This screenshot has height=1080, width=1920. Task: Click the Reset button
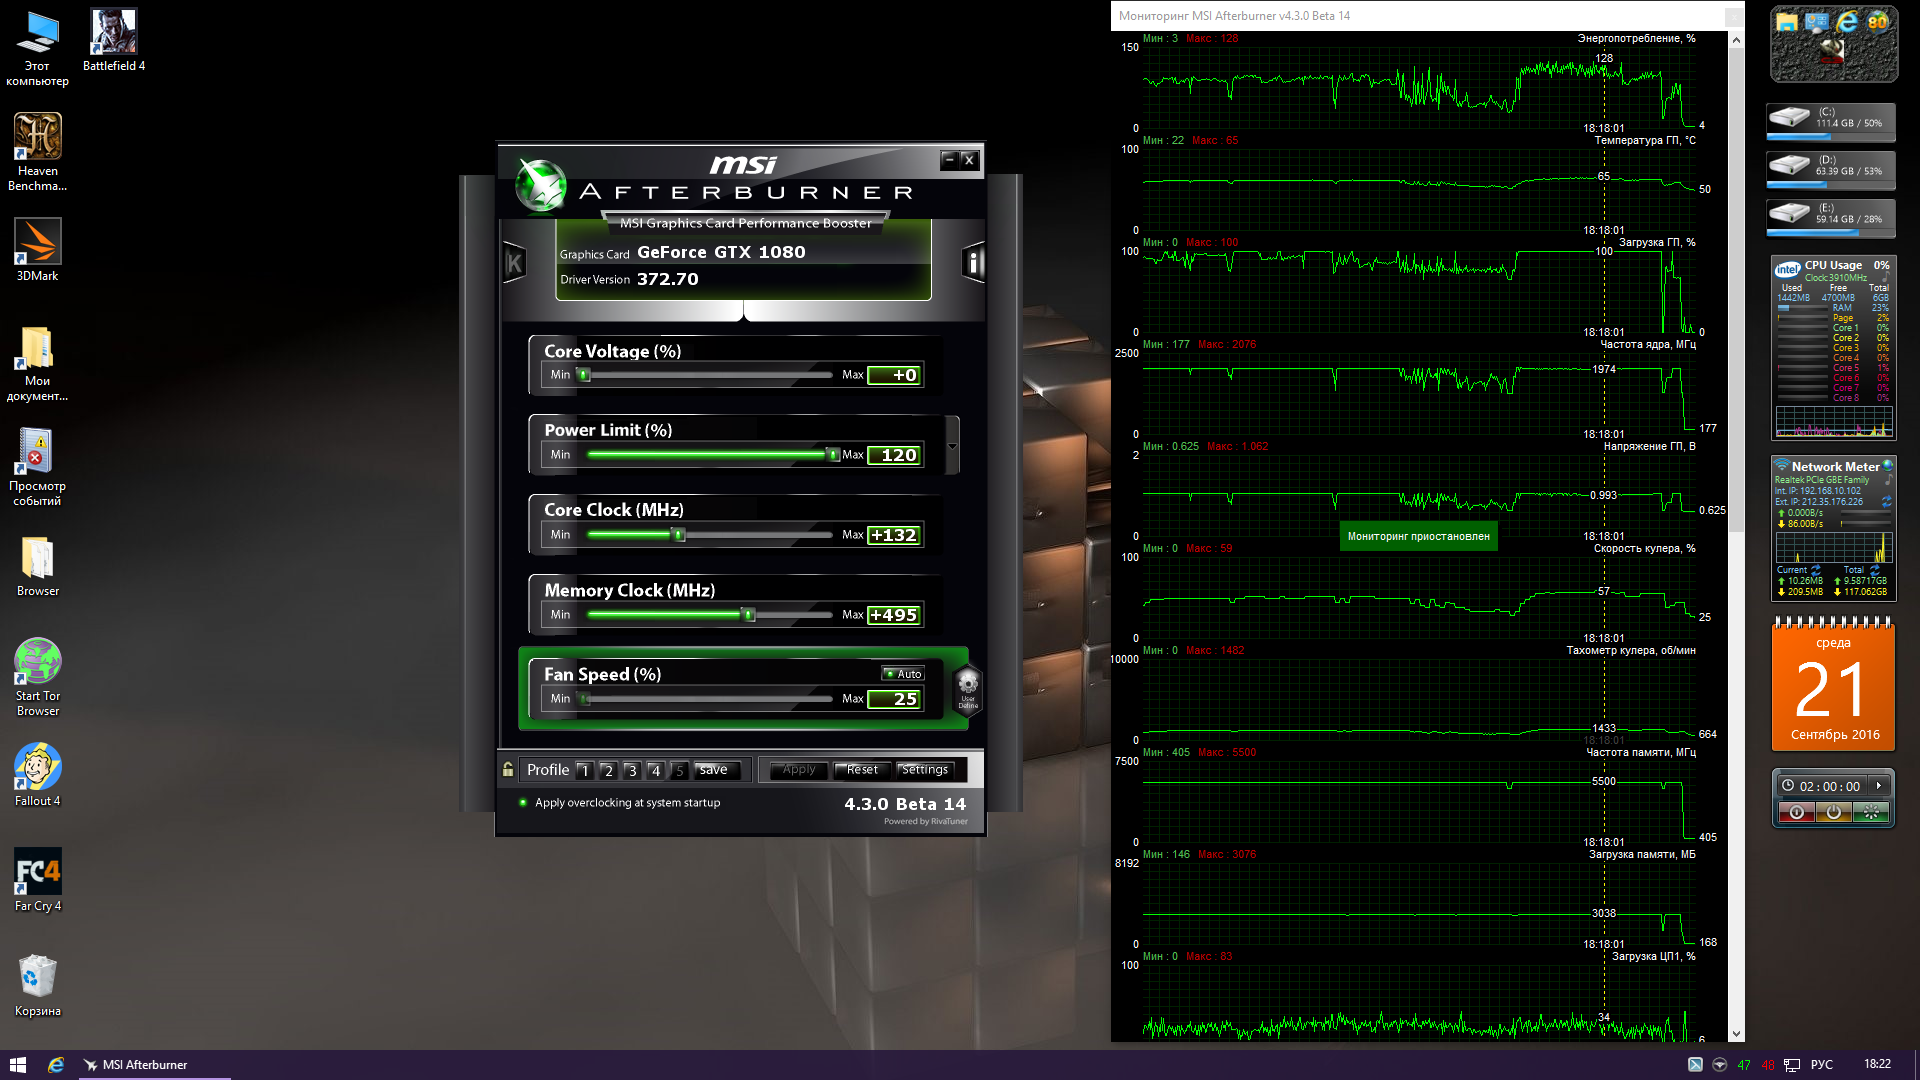coord(861,770)
